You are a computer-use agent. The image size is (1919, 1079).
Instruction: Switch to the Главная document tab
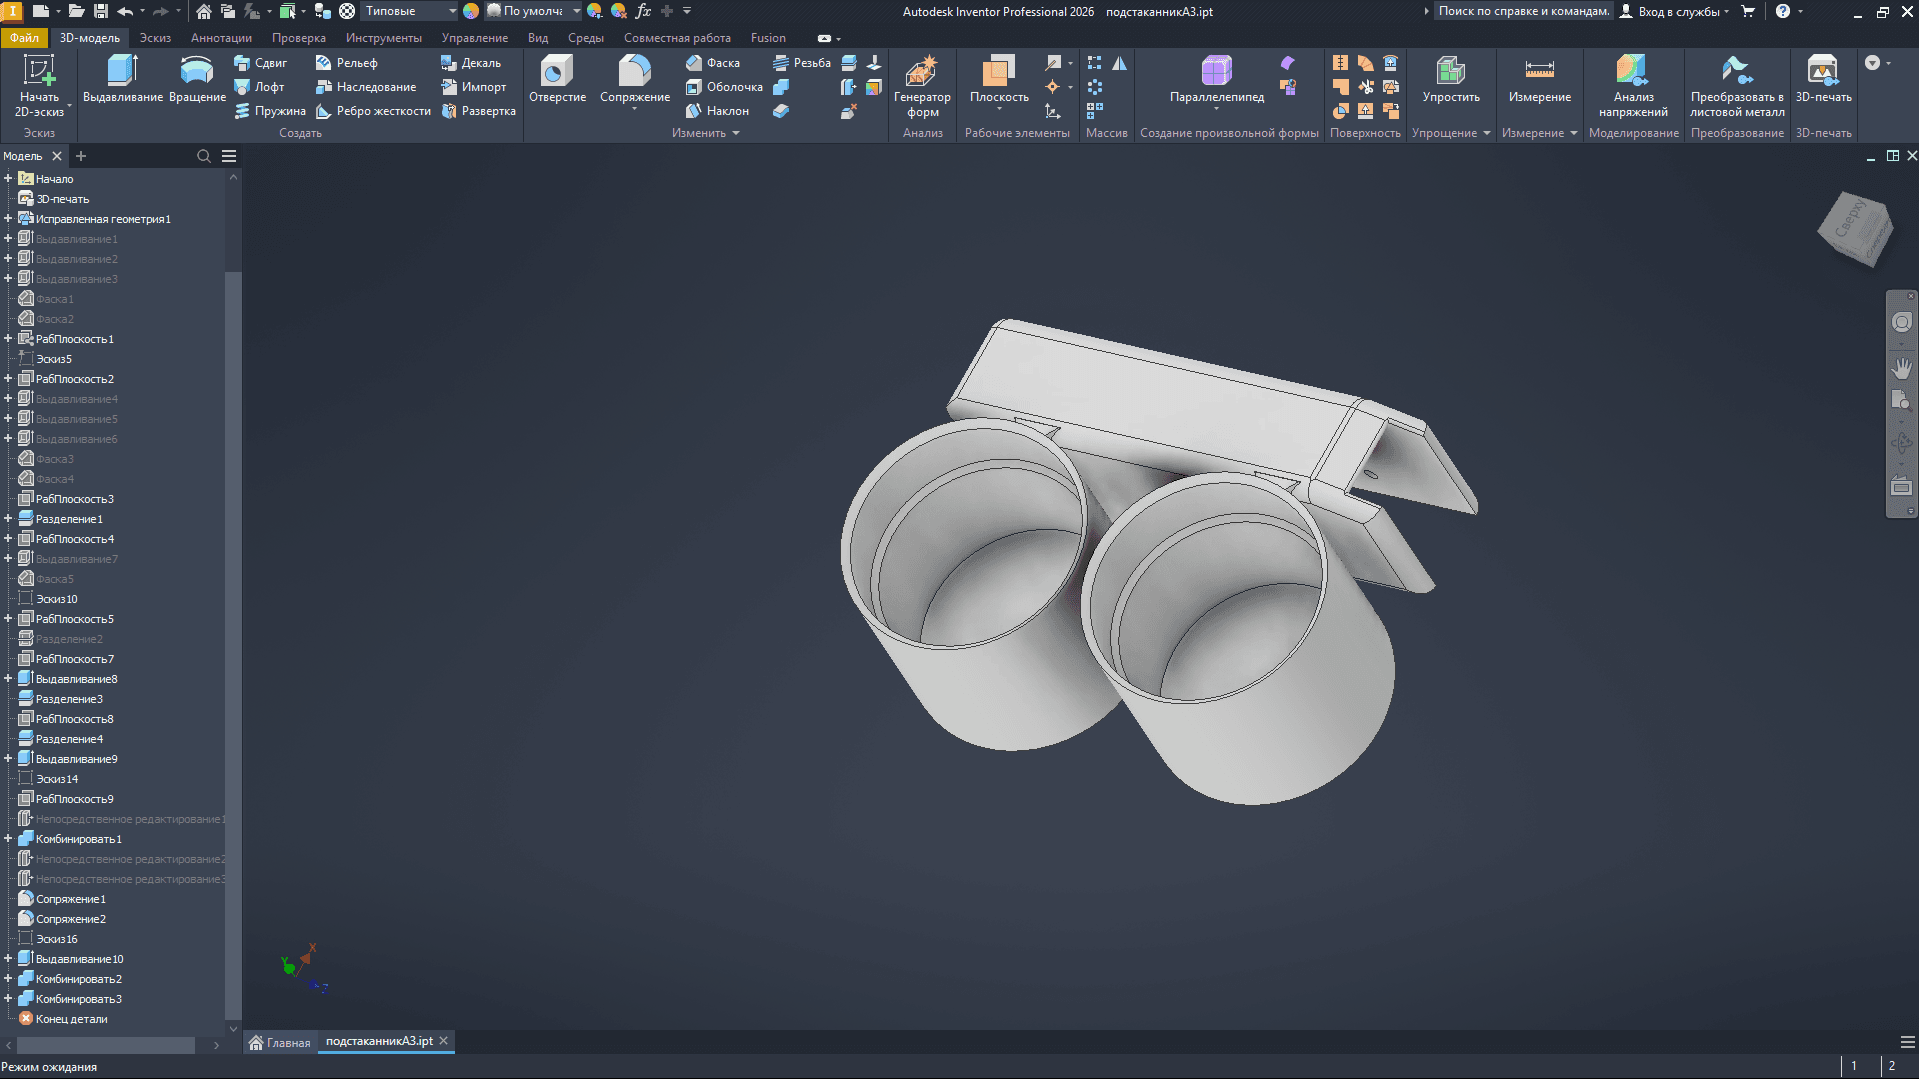[280, 1042]
